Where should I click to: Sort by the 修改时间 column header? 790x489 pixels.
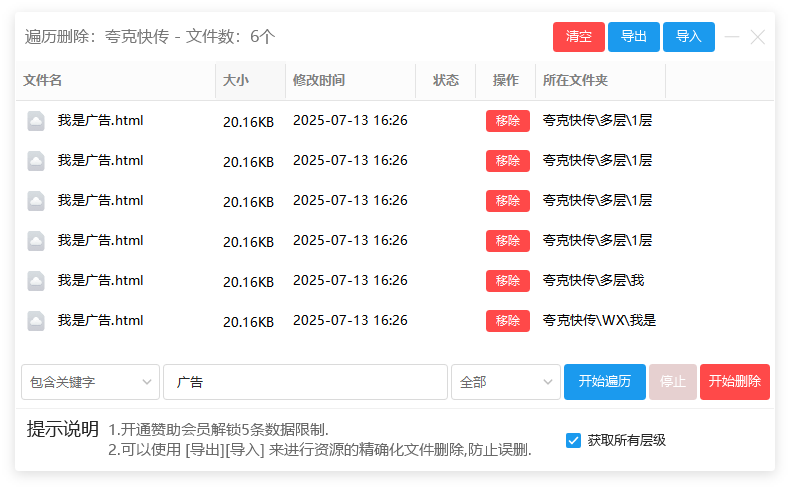319,81
